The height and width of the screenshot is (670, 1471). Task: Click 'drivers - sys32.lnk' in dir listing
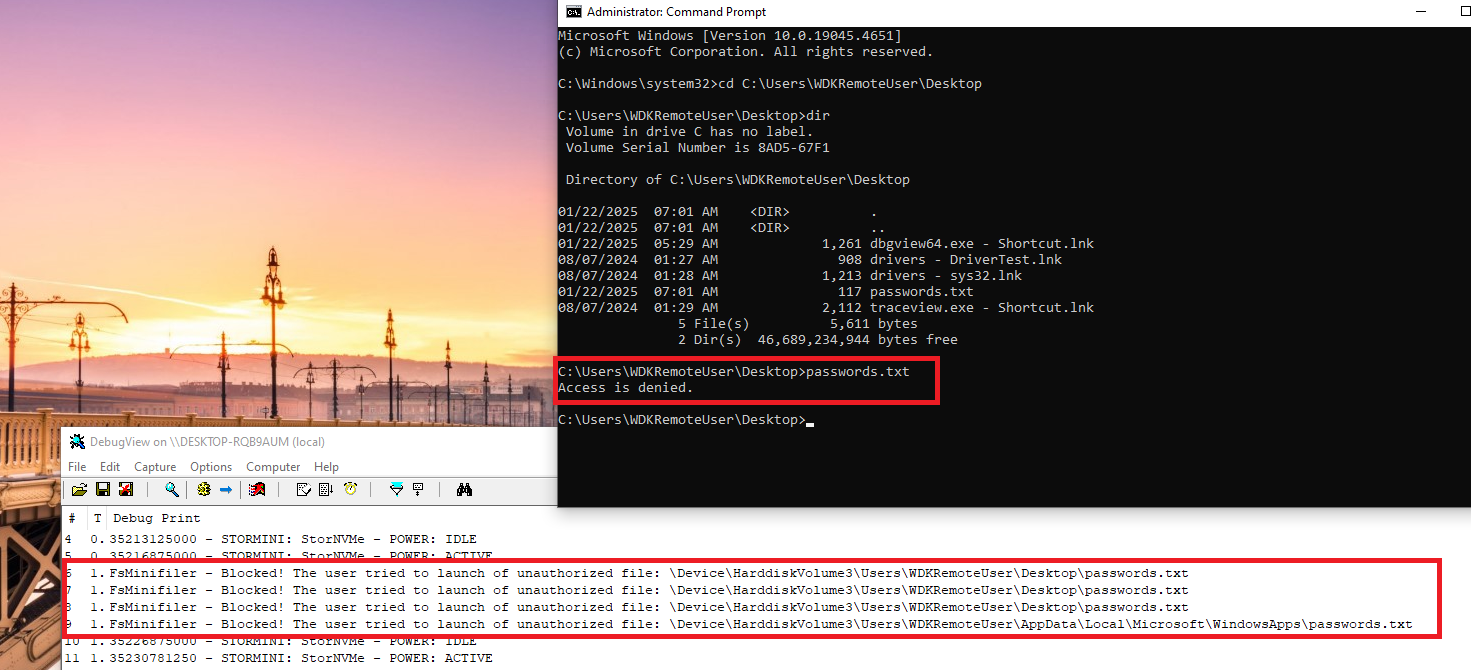[x=946, y=276]
